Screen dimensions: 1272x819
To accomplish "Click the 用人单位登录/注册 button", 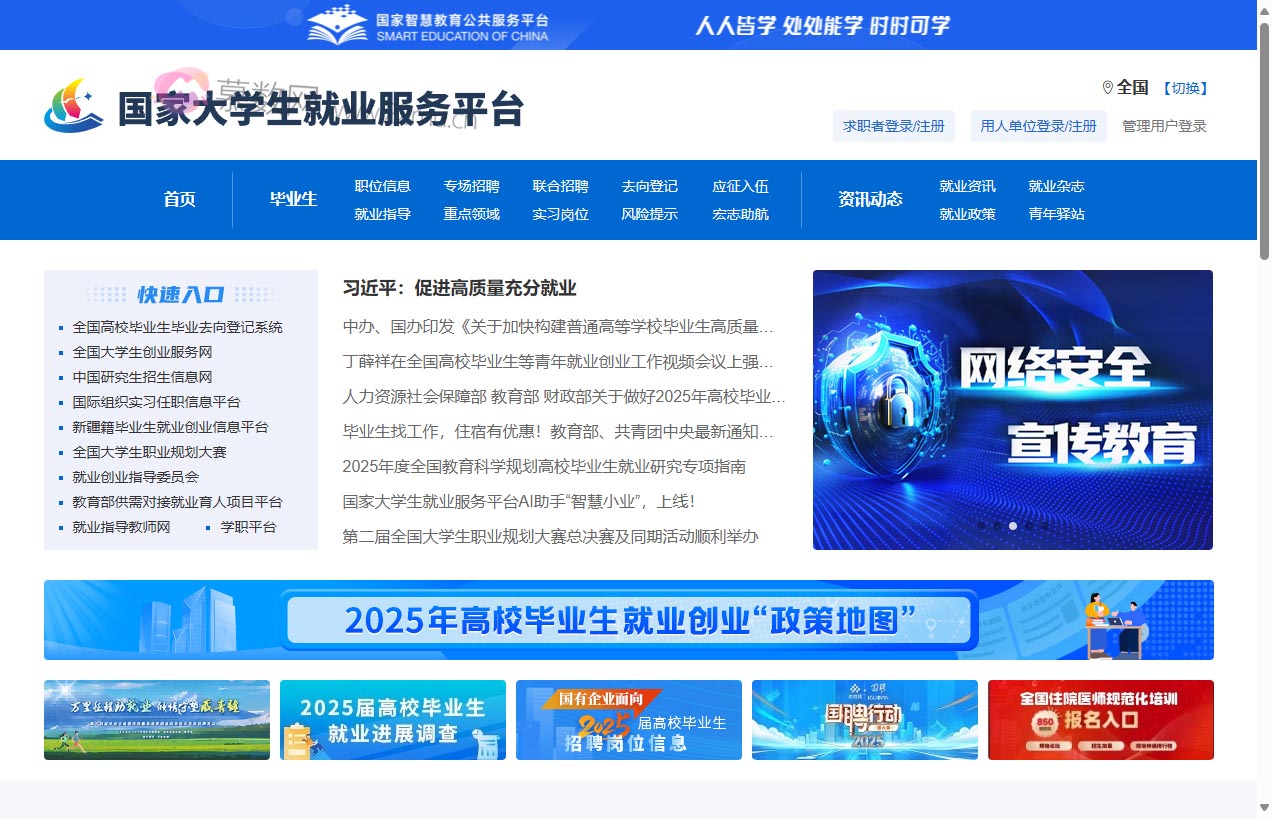I will coord(1039,125).
